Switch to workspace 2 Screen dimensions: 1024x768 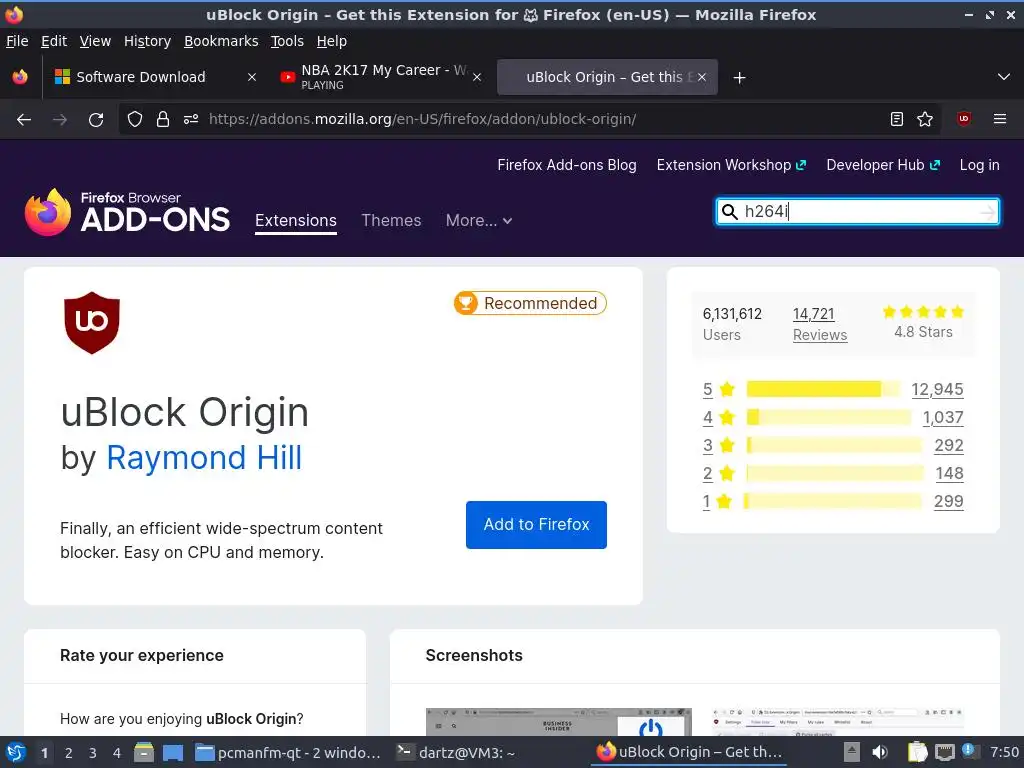(69, 753)
